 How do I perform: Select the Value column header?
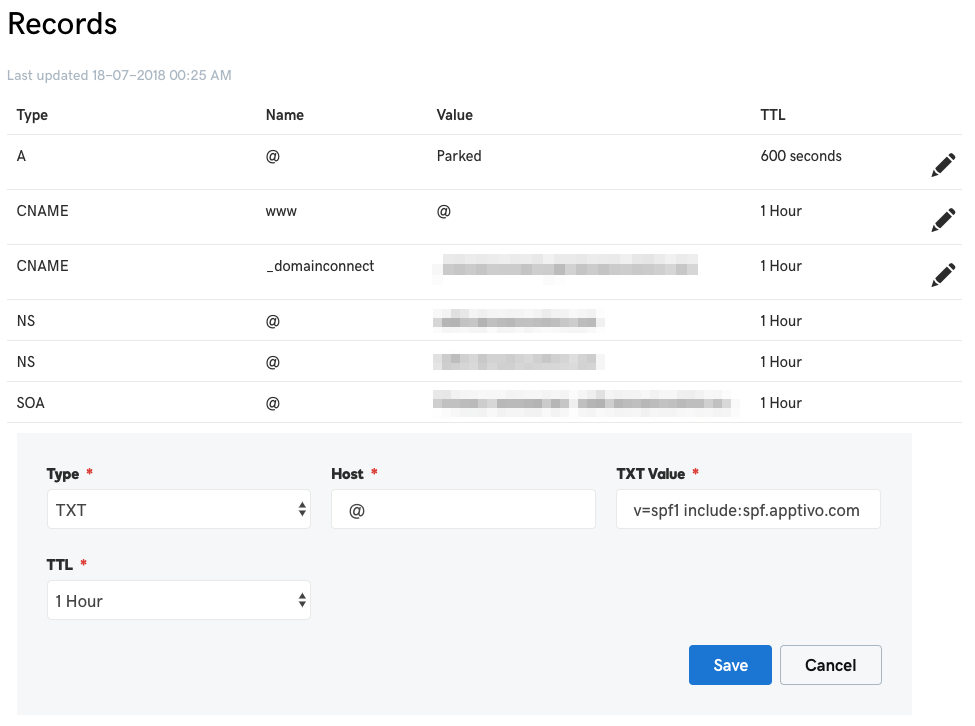tap(454, 115)
